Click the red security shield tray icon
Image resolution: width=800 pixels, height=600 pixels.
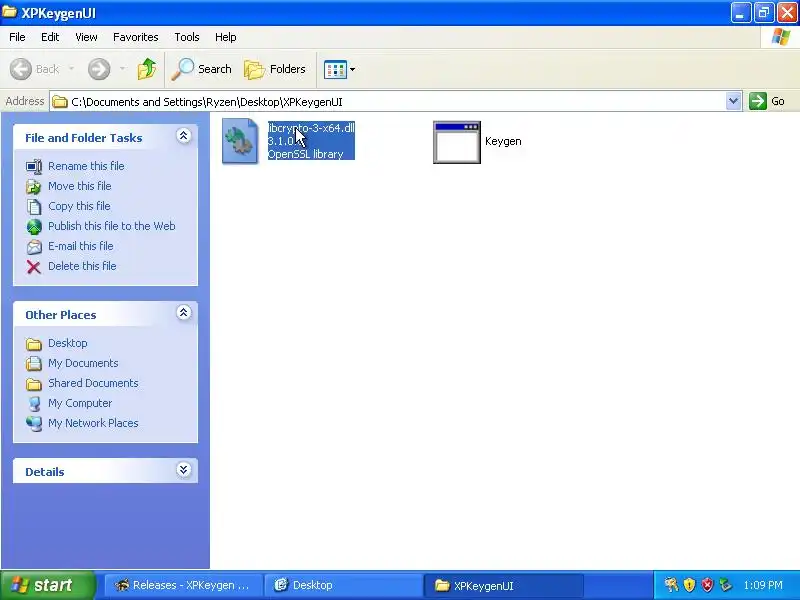[x=707, y=585]
